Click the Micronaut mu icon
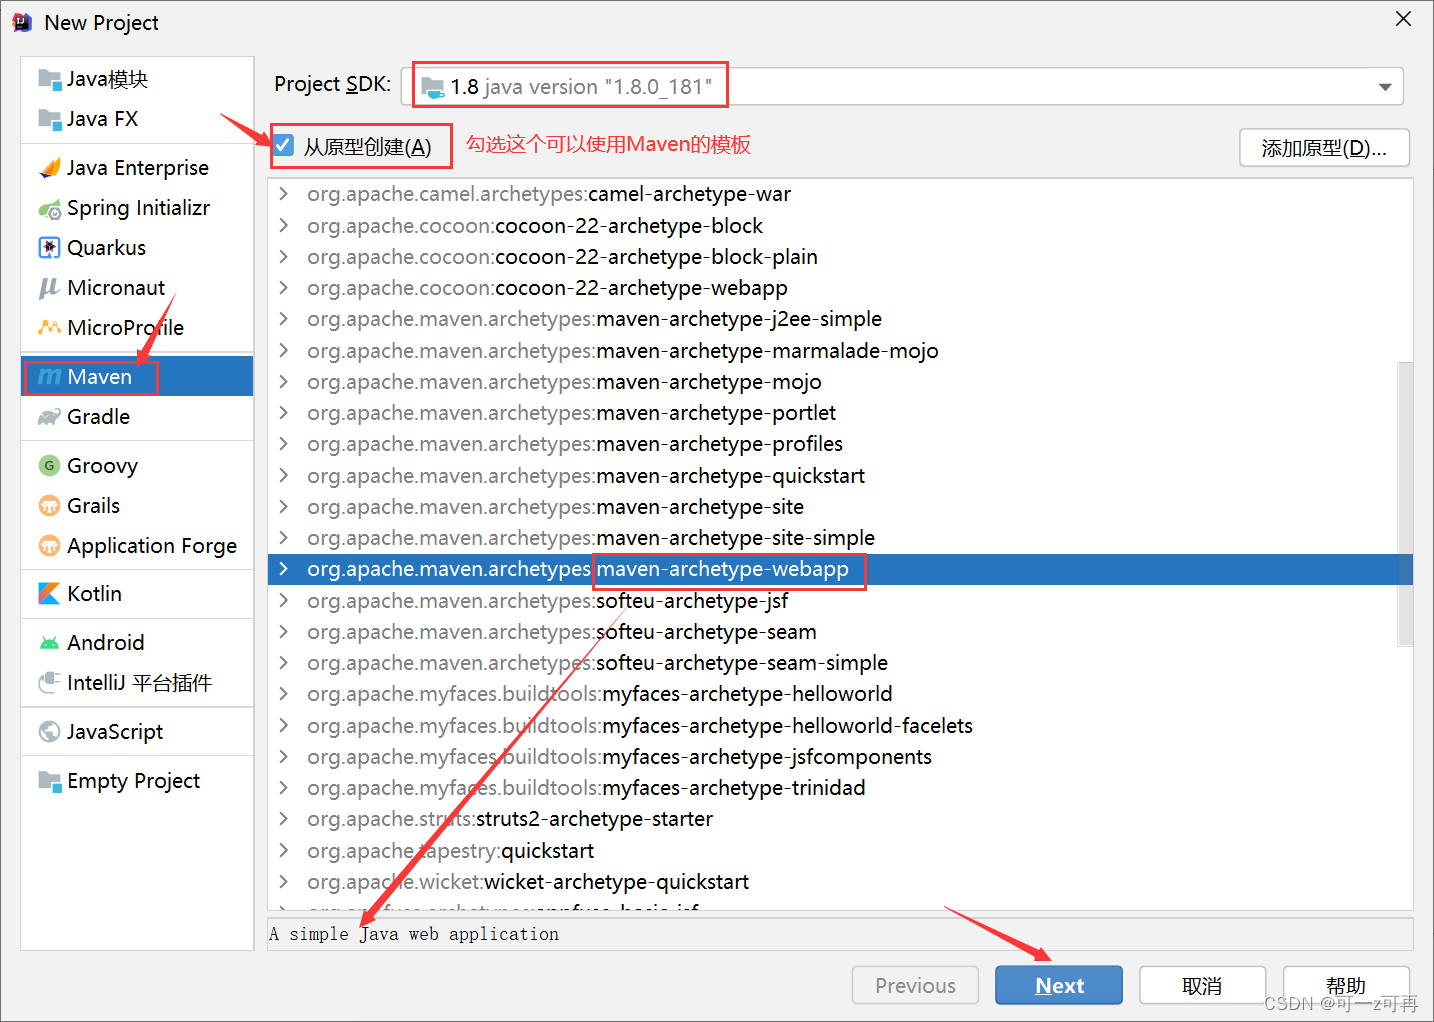The height and width of the screenshot is (1022, 1434). point(49,288)
